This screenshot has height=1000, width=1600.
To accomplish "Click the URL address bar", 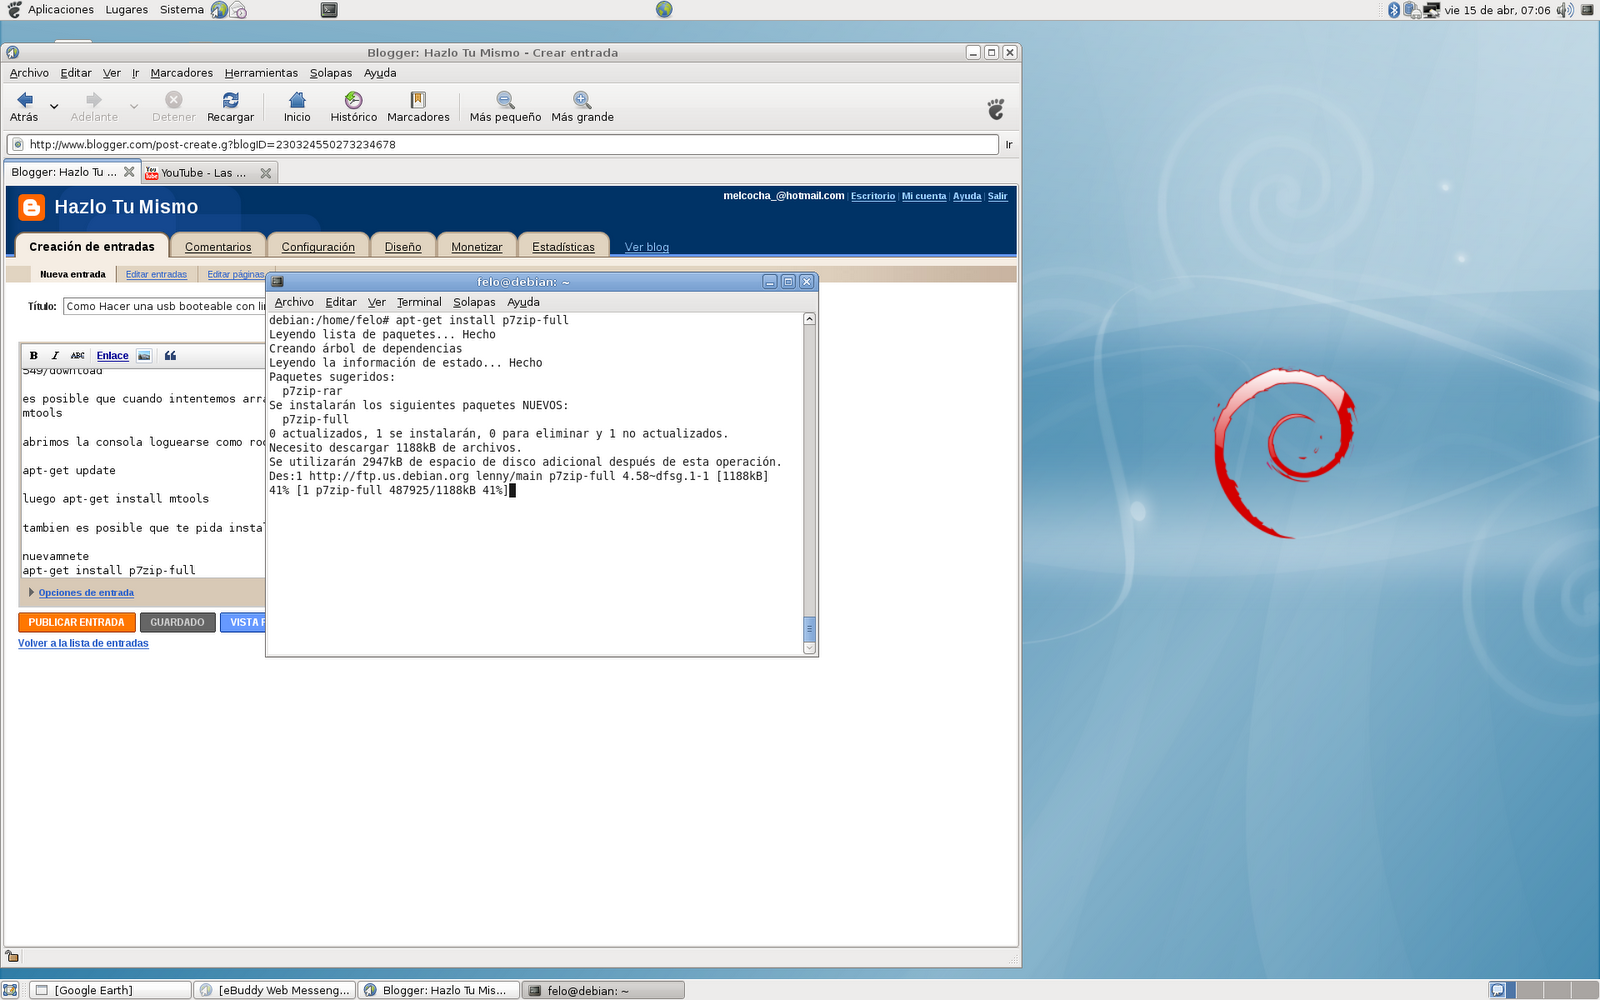I will point(503,144).
